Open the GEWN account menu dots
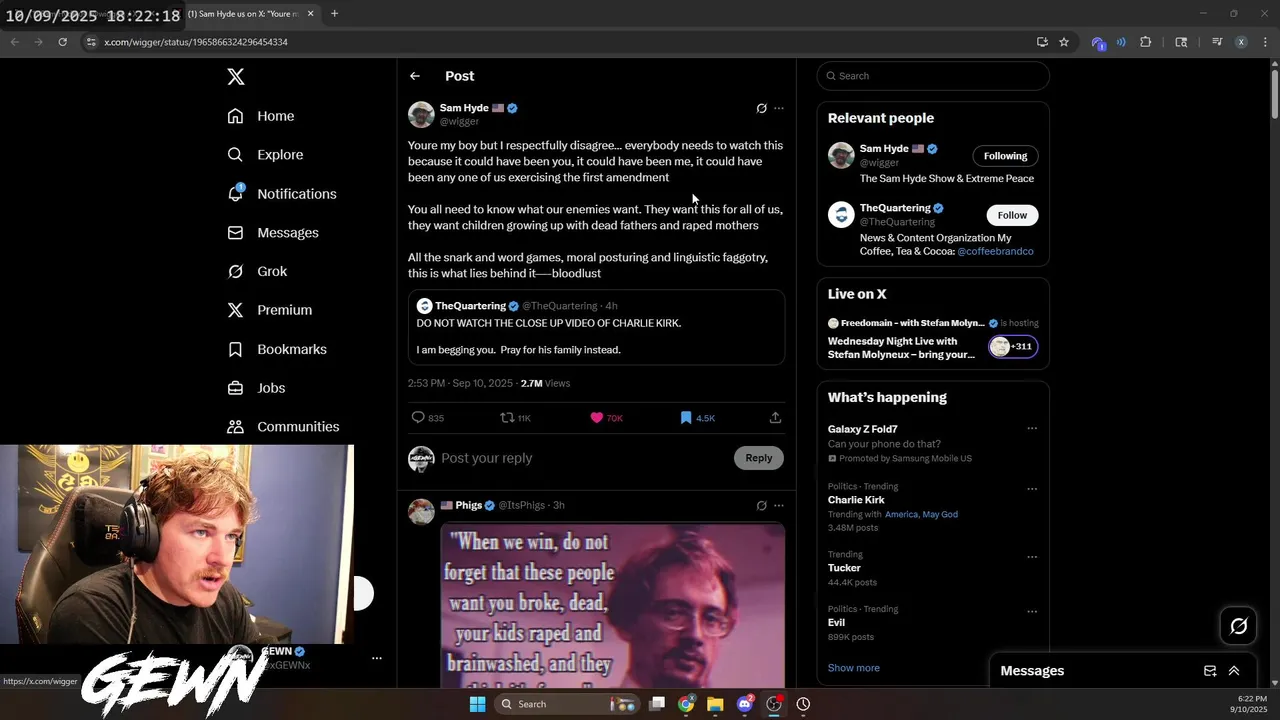Image resolution: width=1280 pixels, height=720 pixels. pos(377,658)
